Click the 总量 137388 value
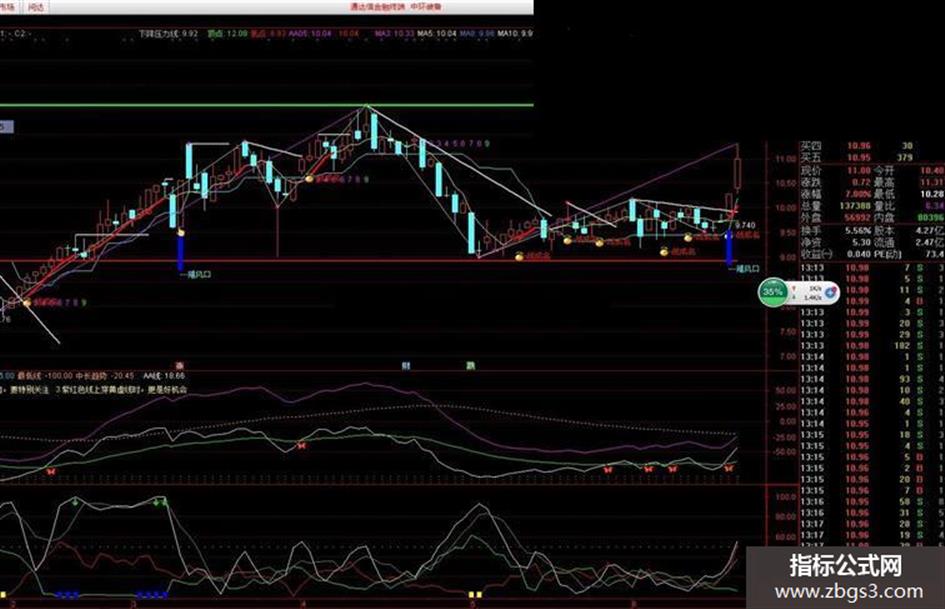Image resolution: width=945 pixels, height=609 pixels. pos(855,206)
